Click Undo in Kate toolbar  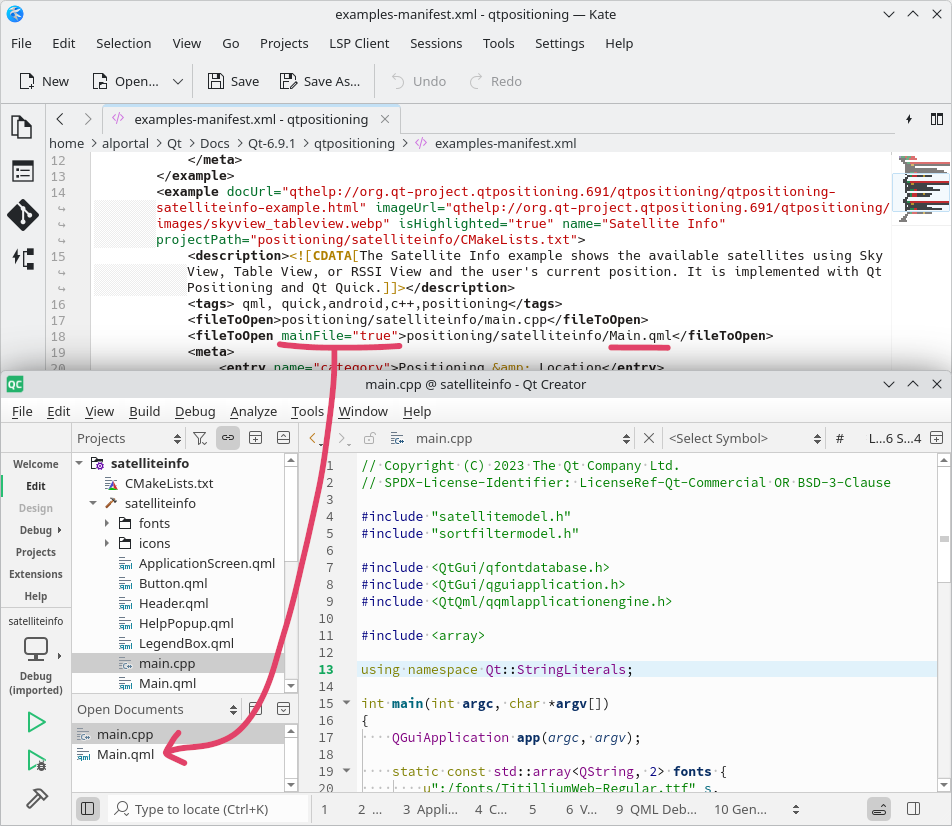(x=419, y=81)
